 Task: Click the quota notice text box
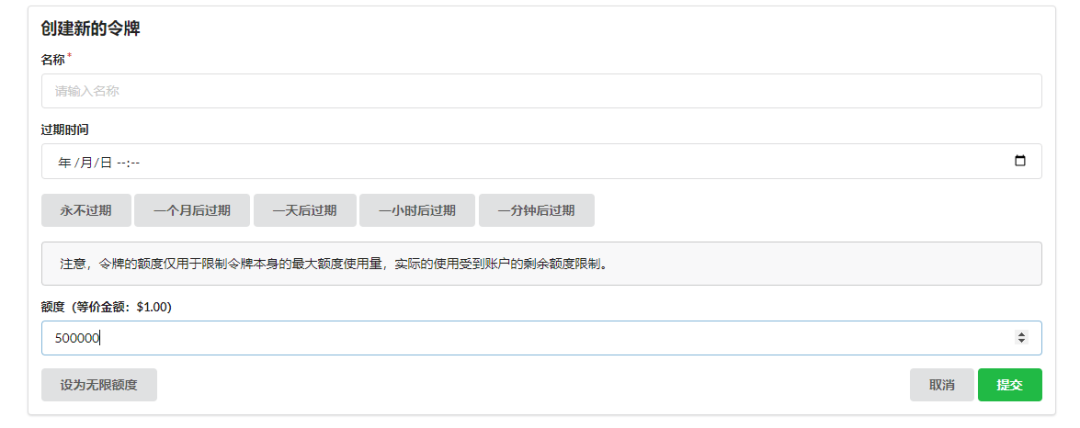(x=540, y=264)
